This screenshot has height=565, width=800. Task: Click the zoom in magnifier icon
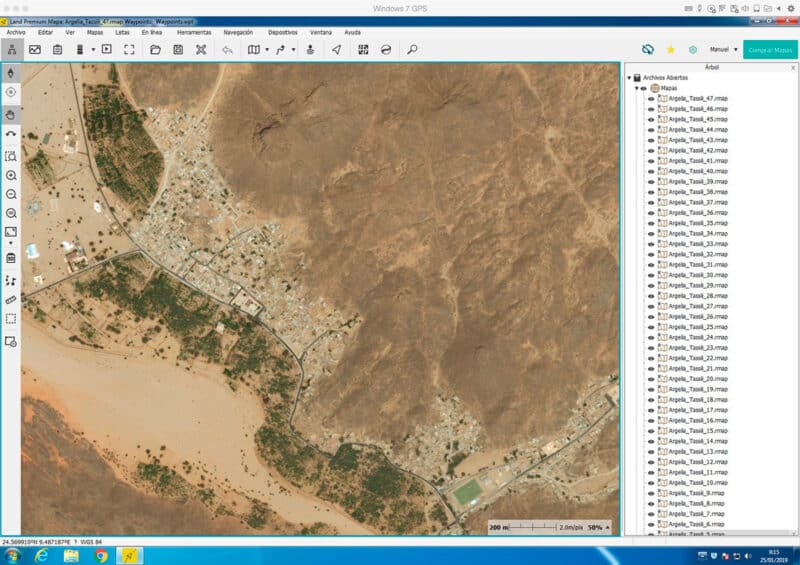11,176
